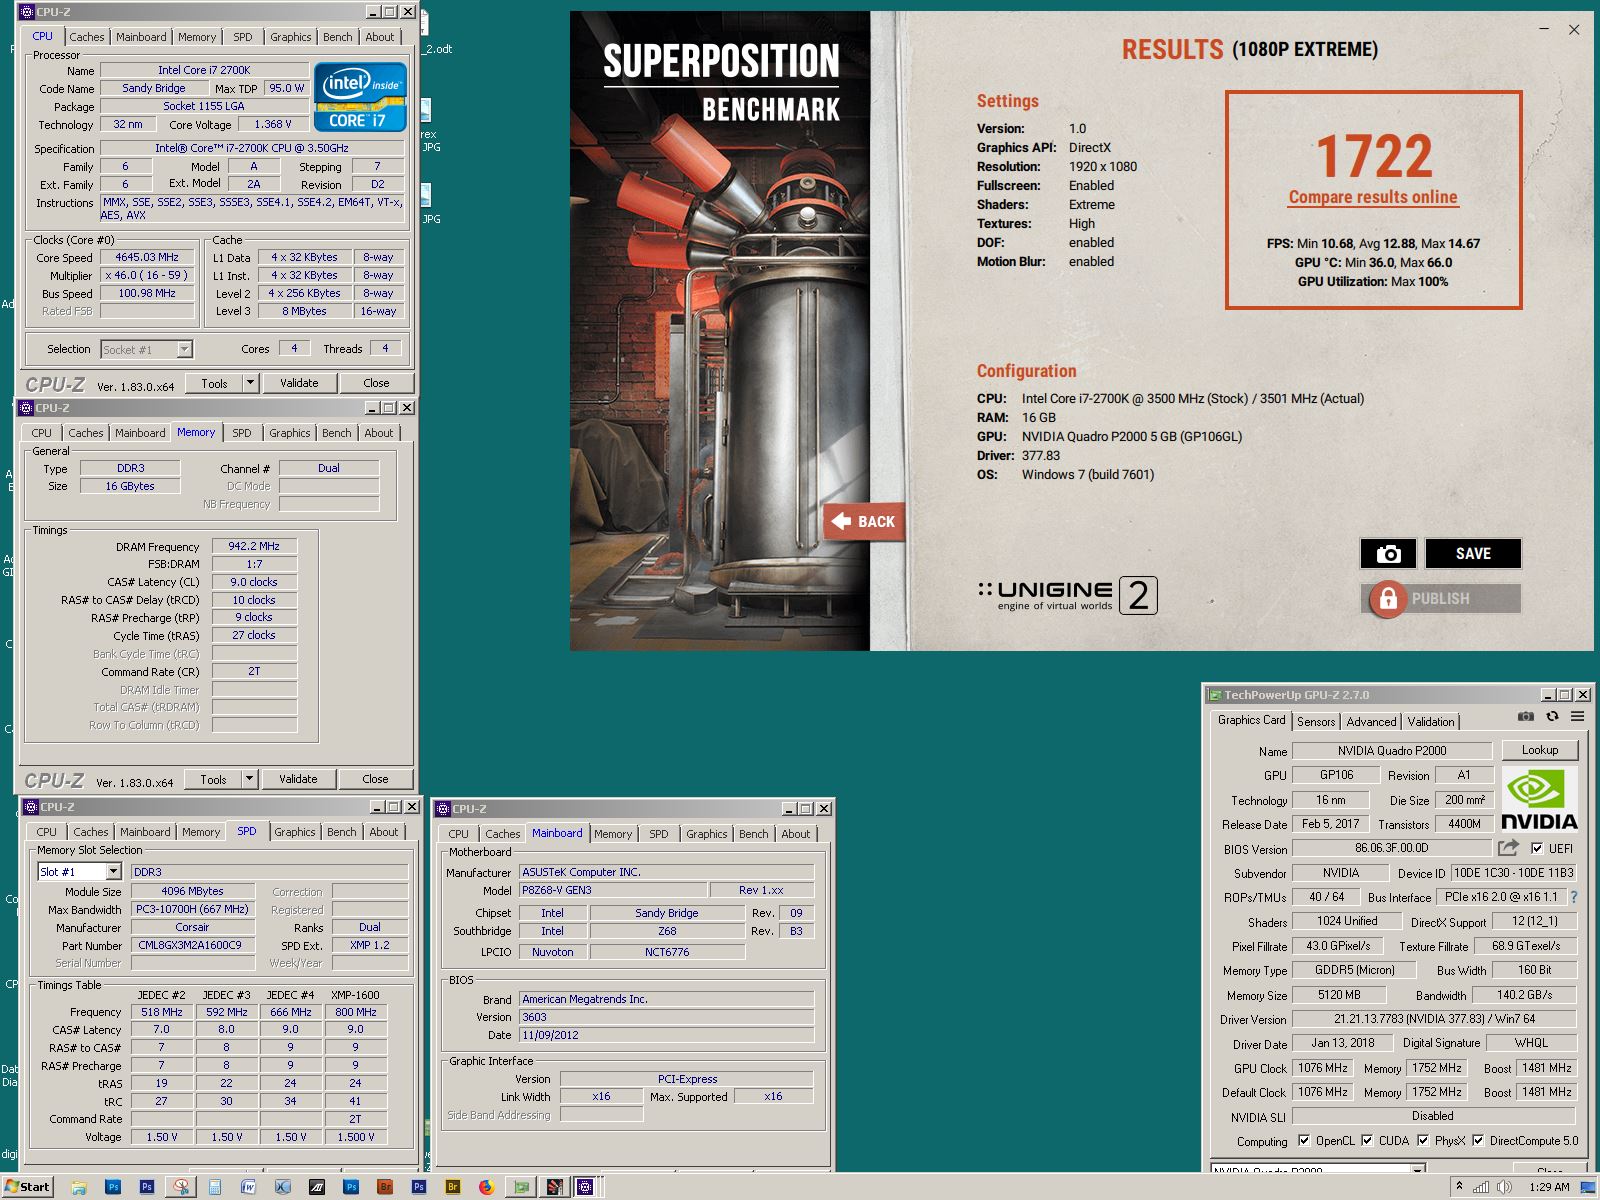
Task: Show hidden tray icons arrow
Action: coord(1459,1187)
